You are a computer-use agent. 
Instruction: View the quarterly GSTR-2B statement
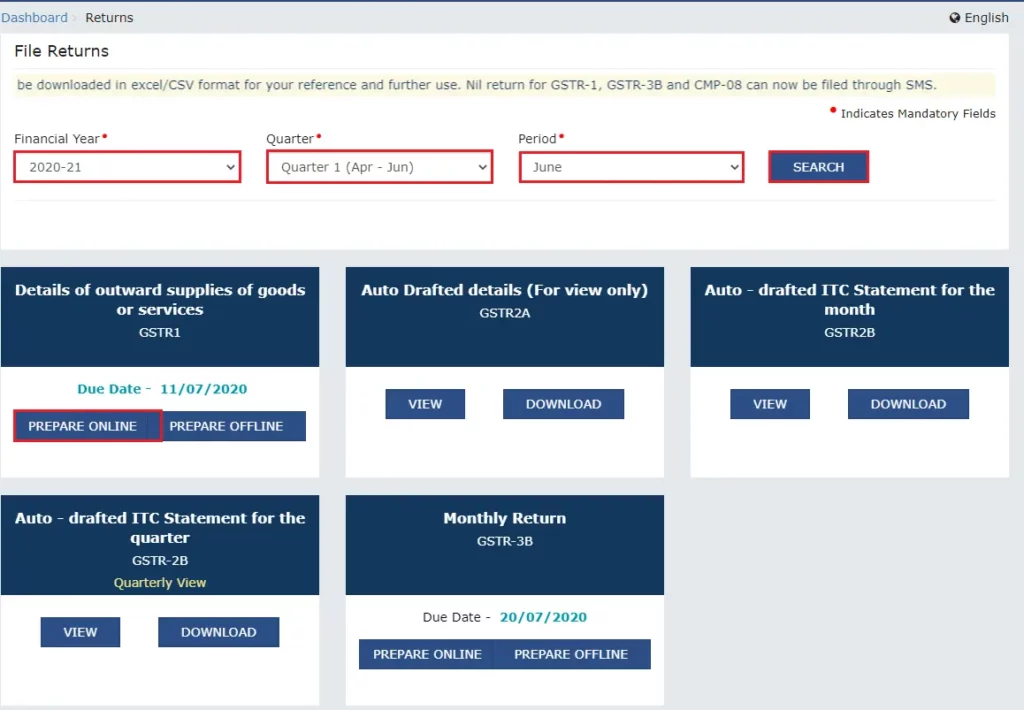pyautogui.click(x=80, y=632)
